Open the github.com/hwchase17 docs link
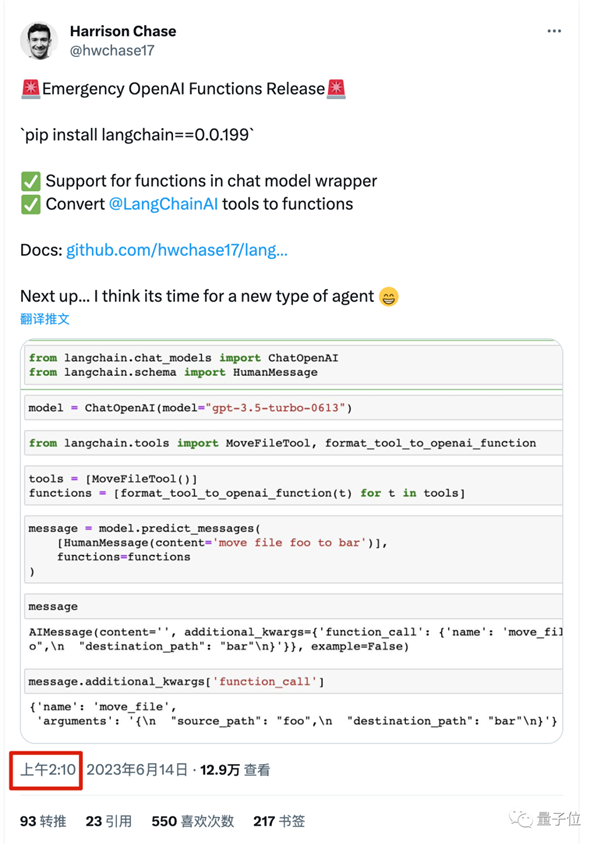Image resolution: width=600 pixels, height=845 pixels. [177, 250]
